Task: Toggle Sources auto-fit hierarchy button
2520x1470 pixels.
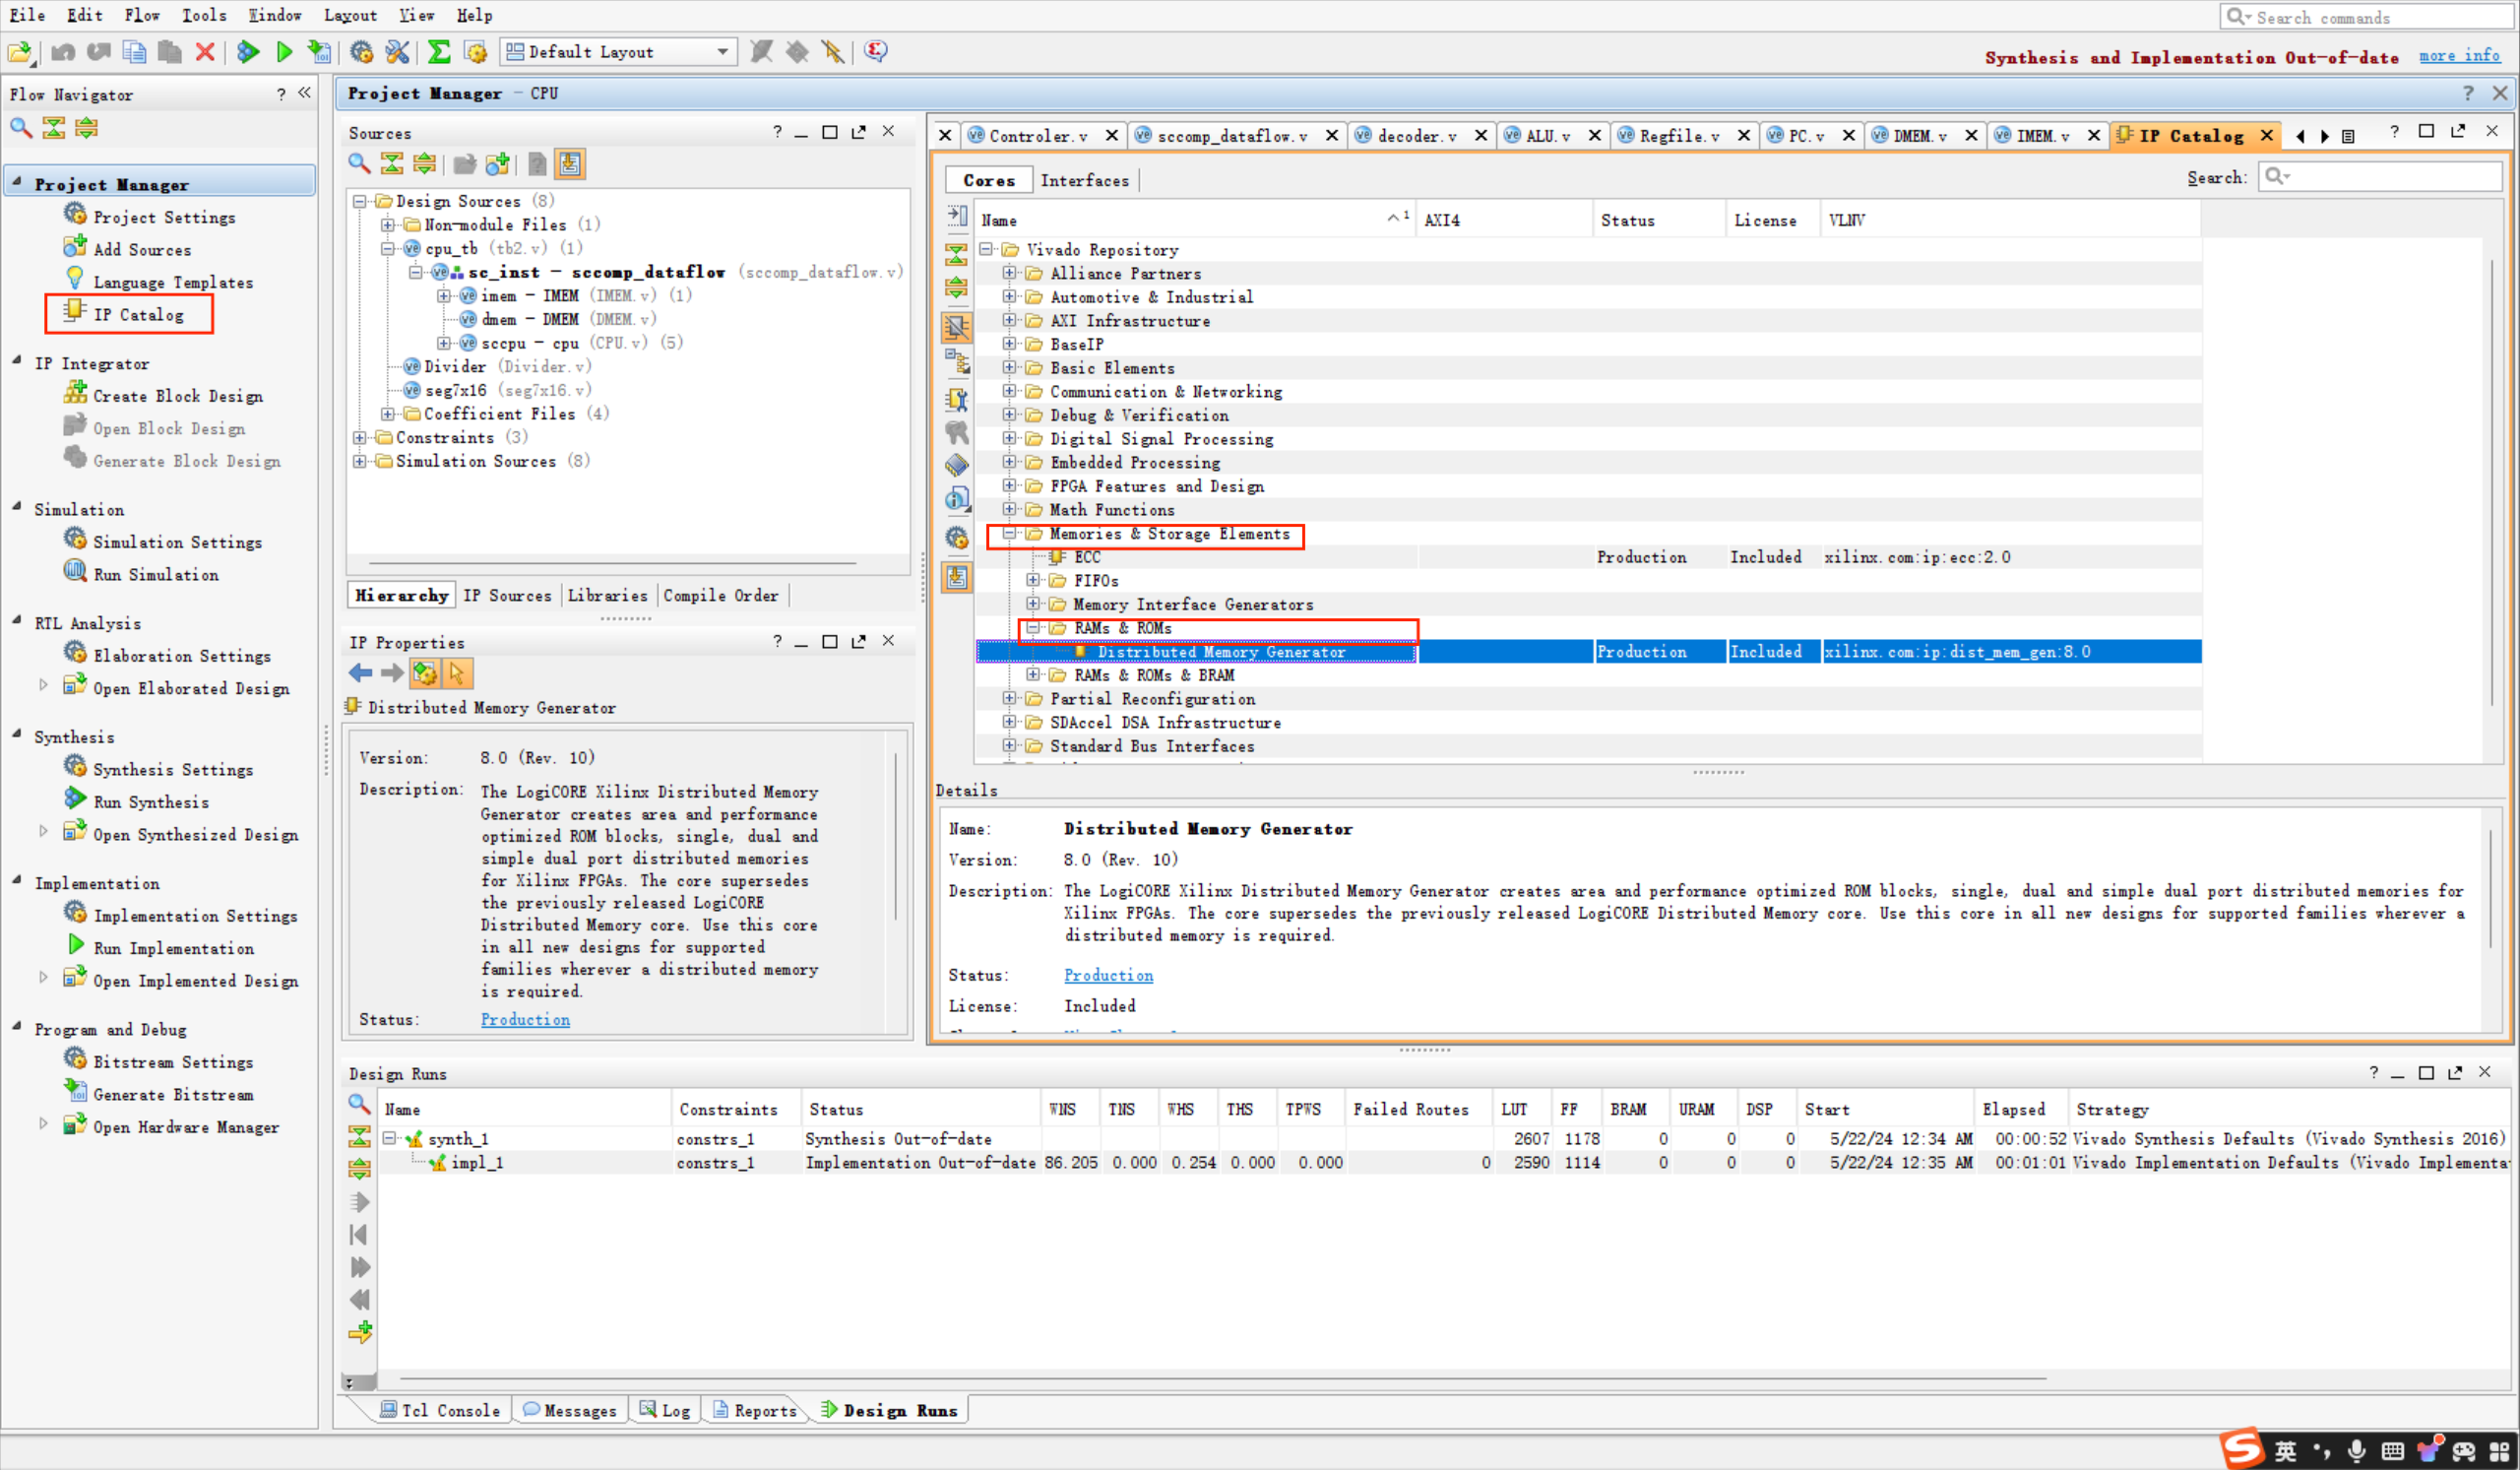Action: [570, 164]
